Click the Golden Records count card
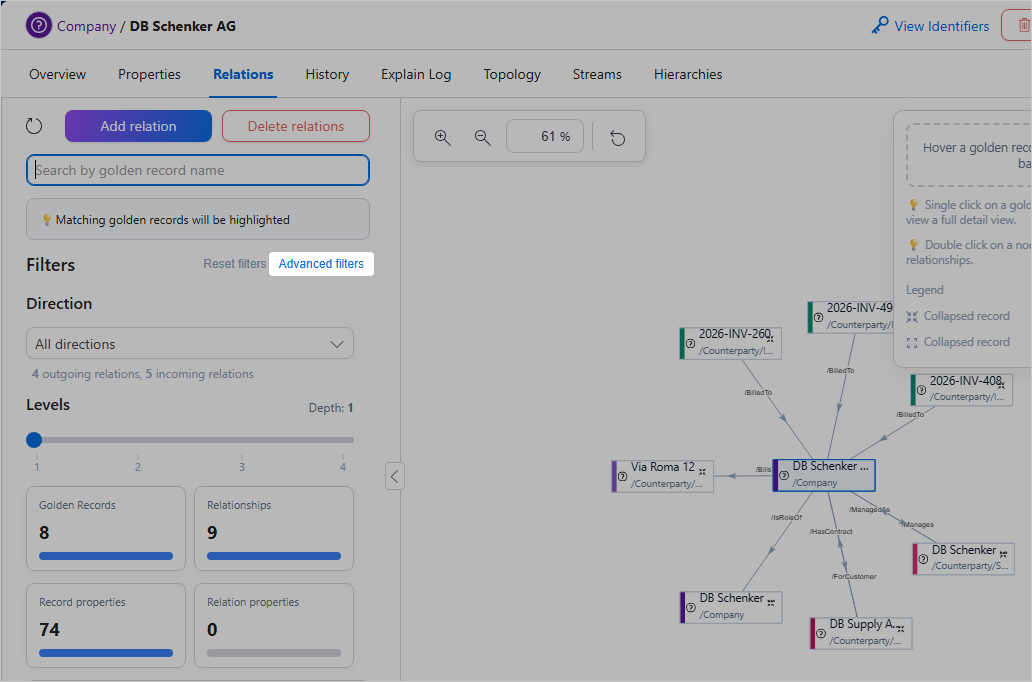Screen dimensions: 1032x682 (106, 529)
